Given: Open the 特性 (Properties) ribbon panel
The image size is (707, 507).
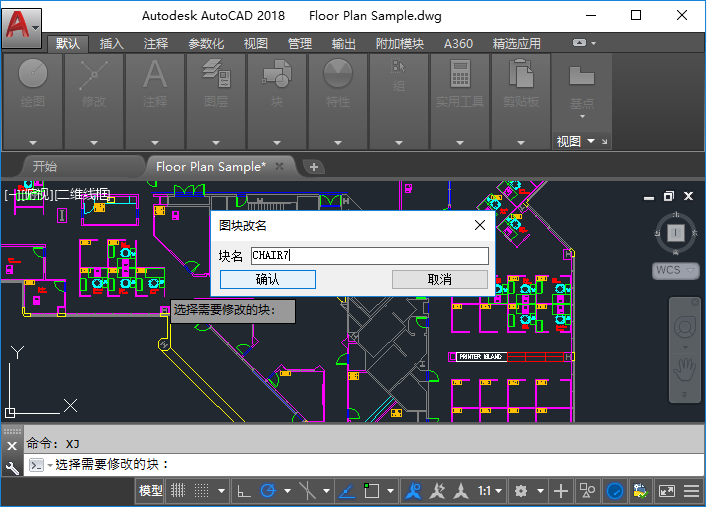Looking at the screenshot, I should click(338, 101).
